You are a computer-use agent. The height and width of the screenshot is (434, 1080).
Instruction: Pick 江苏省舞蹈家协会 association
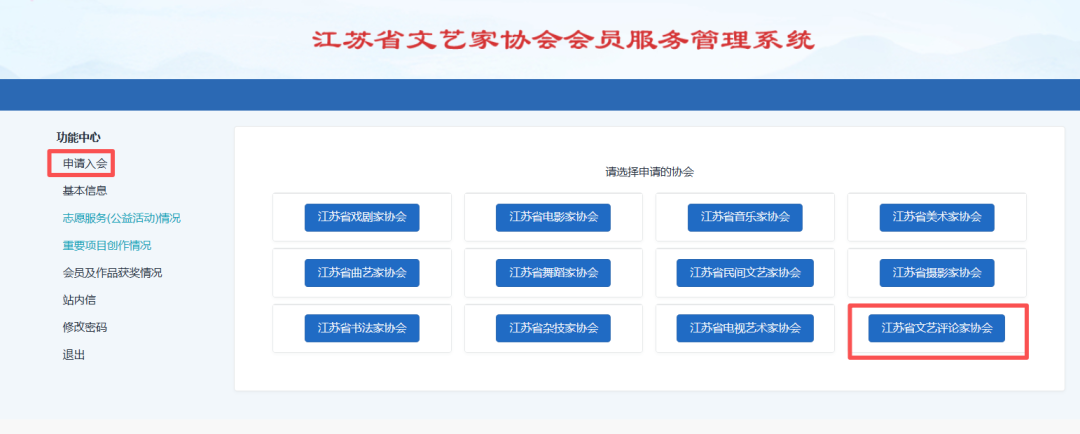coord(553,272)
